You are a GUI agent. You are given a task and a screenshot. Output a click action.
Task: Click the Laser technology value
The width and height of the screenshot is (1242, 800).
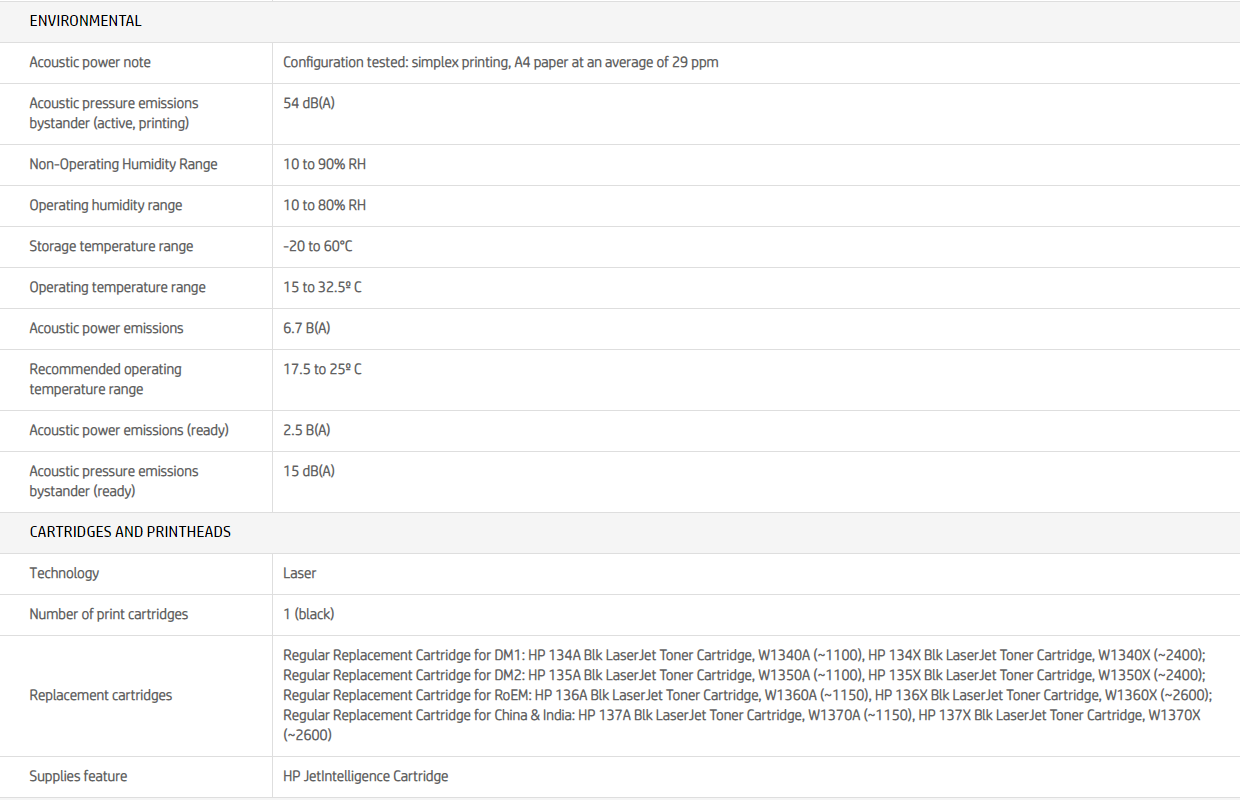tap(299, 573)
